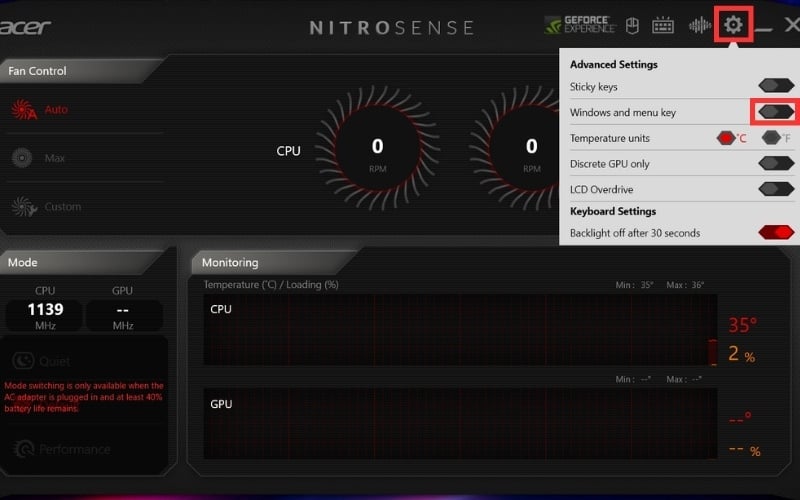Select the Max fan mode icon
This screenshot has height=500, width=800.
click(x=22, y=158)
